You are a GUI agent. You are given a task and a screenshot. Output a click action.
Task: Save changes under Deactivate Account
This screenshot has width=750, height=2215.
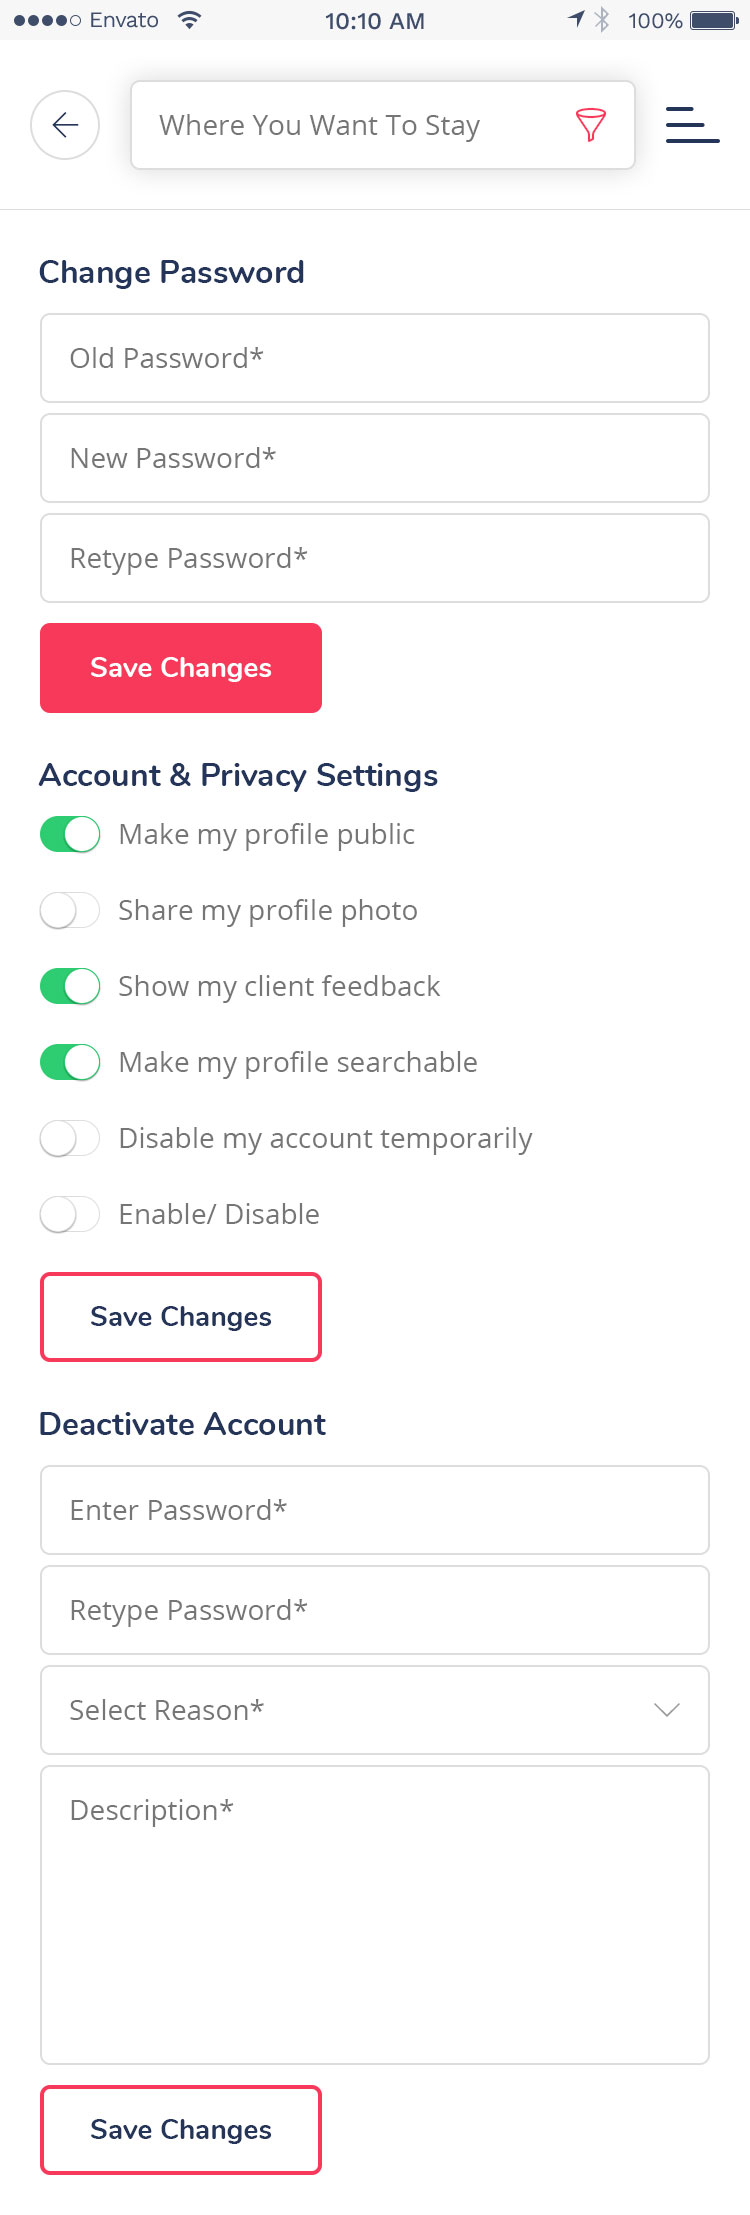(x=181, y=2130)
